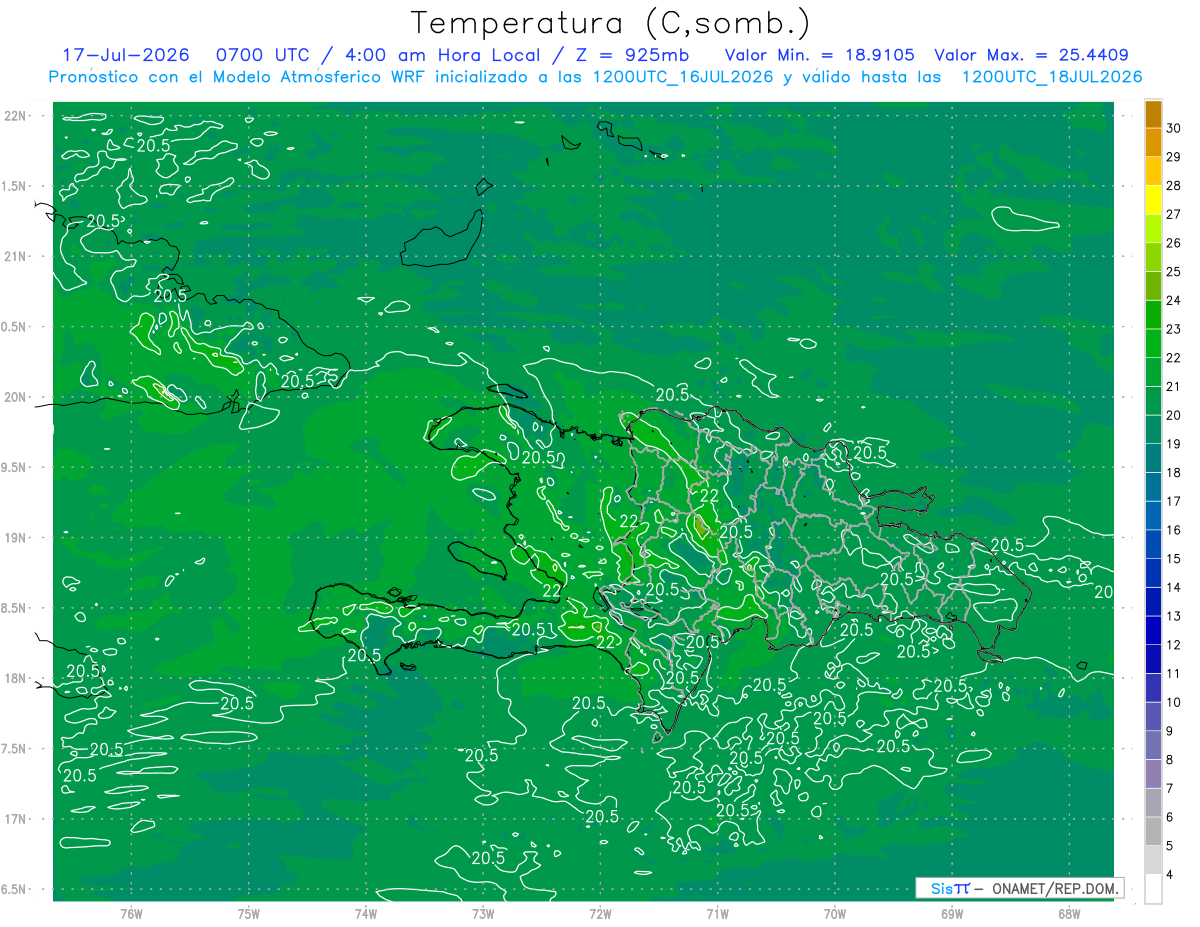Select the date '17-Jul-2026'

(x=126, y=55)
